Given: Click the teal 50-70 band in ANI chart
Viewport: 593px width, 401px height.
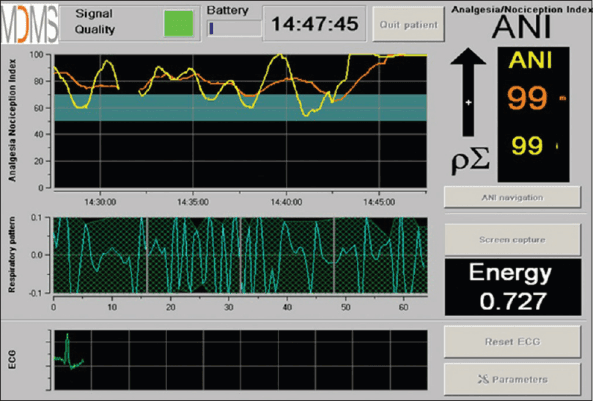Looking at the screenshot, I should (x=241, y=107).
